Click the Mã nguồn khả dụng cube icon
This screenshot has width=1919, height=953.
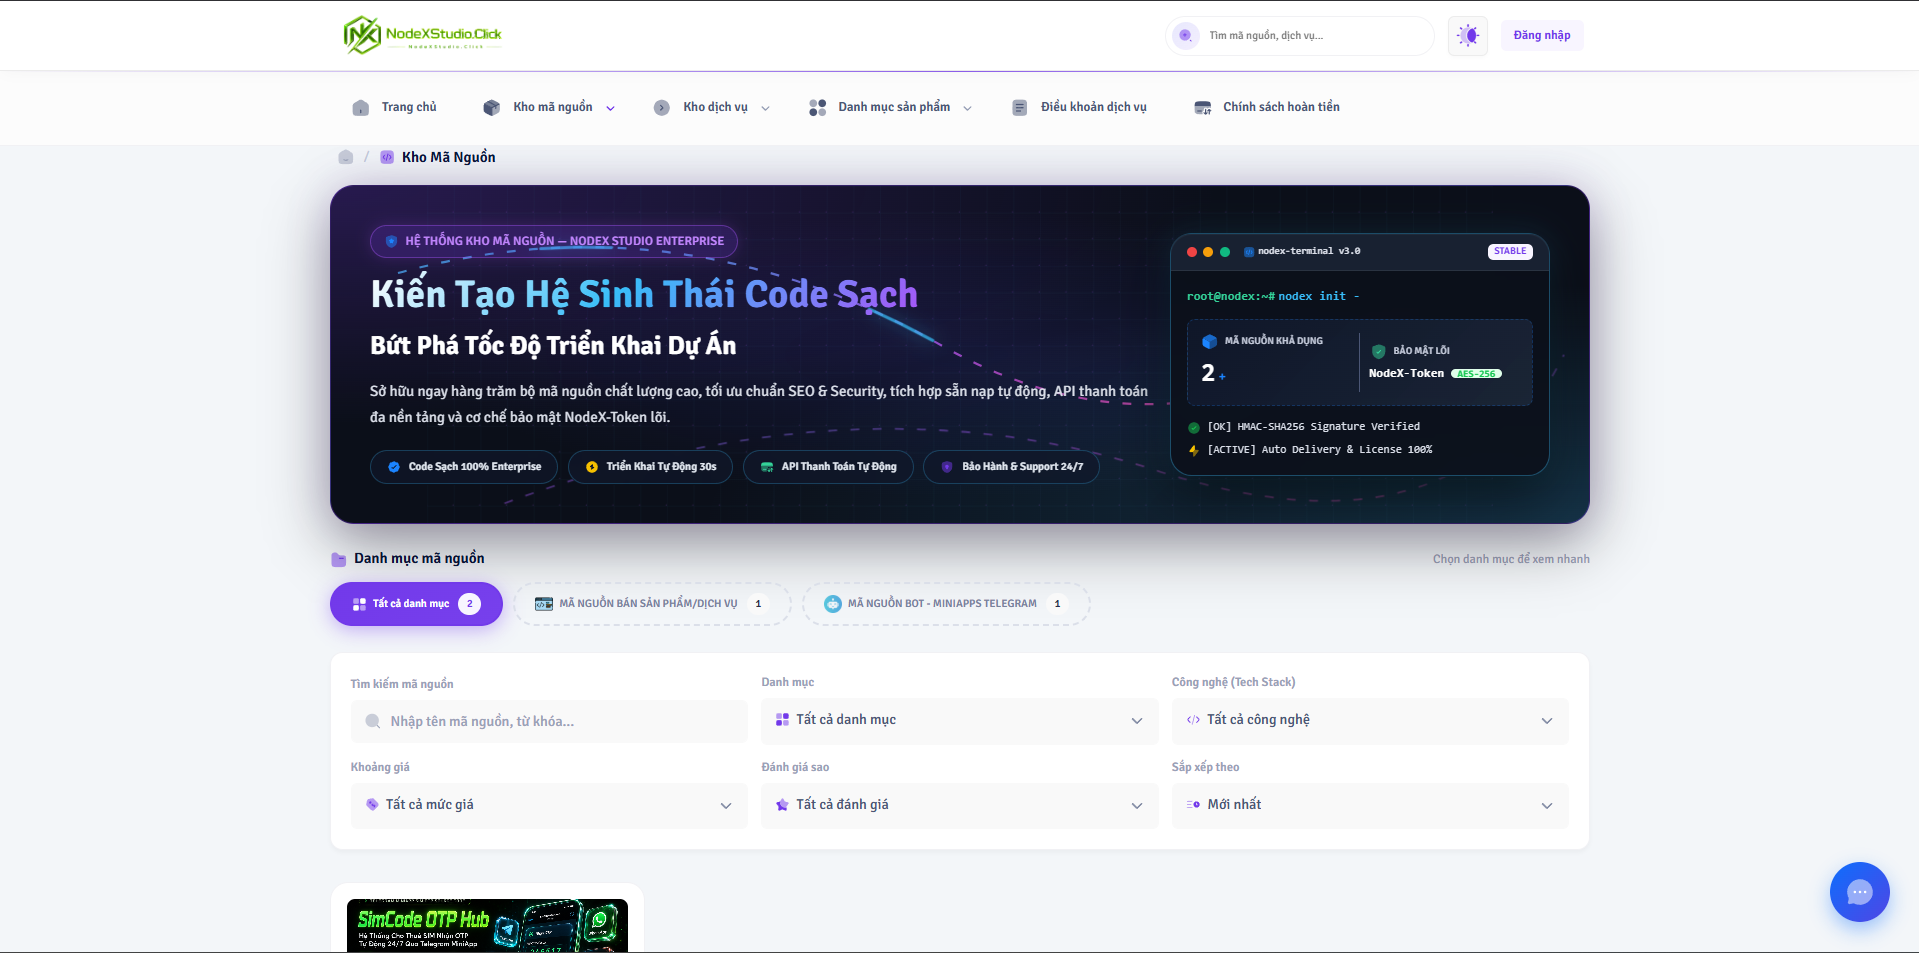[x=1209, y=341]
